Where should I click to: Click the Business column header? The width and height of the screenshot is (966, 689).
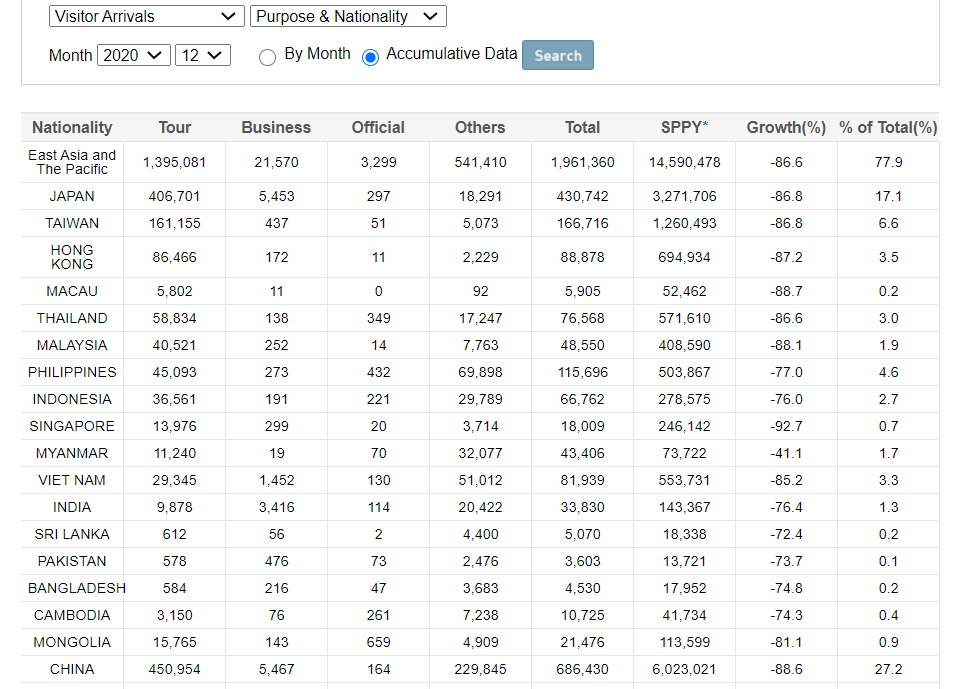click(276, 128)
